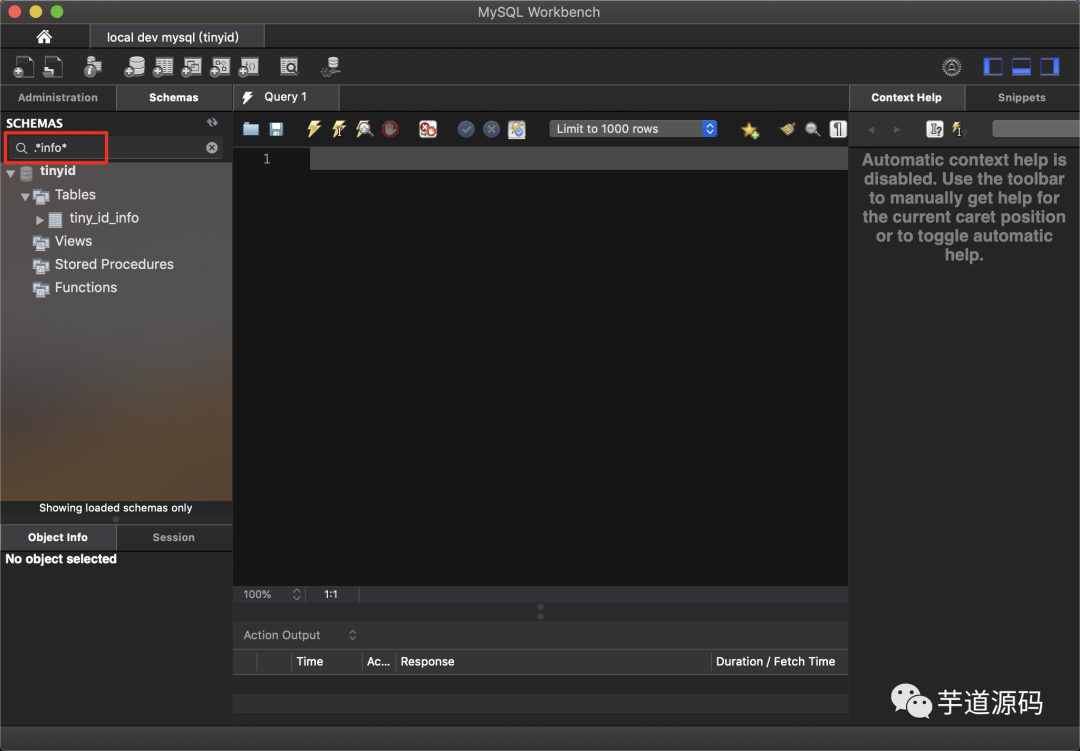Get context help for caret position
Image resolution: width=1080 pixels, height=751 pixels.
935,129
